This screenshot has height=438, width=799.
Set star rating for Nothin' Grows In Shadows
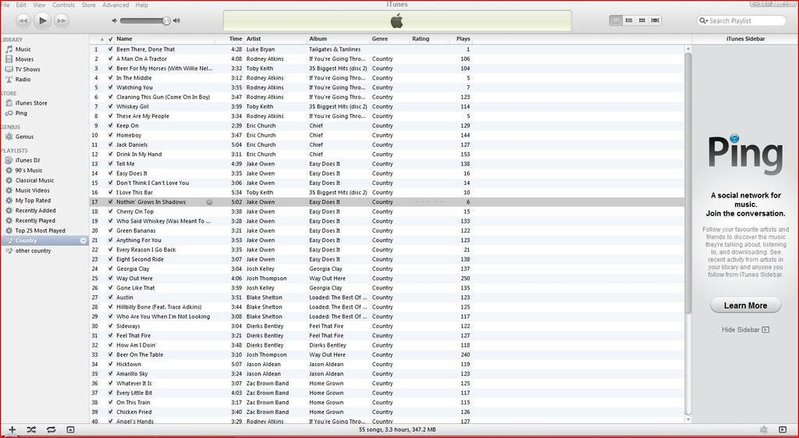pos(429,202)
